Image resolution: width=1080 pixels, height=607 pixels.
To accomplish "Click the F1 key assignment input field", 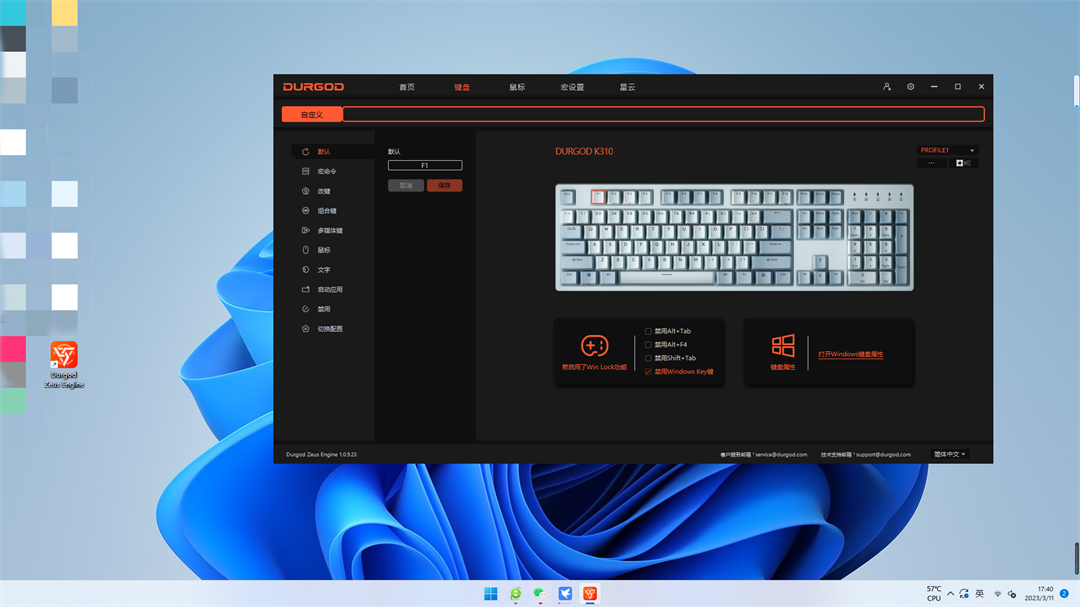I will tap(425, 165).
